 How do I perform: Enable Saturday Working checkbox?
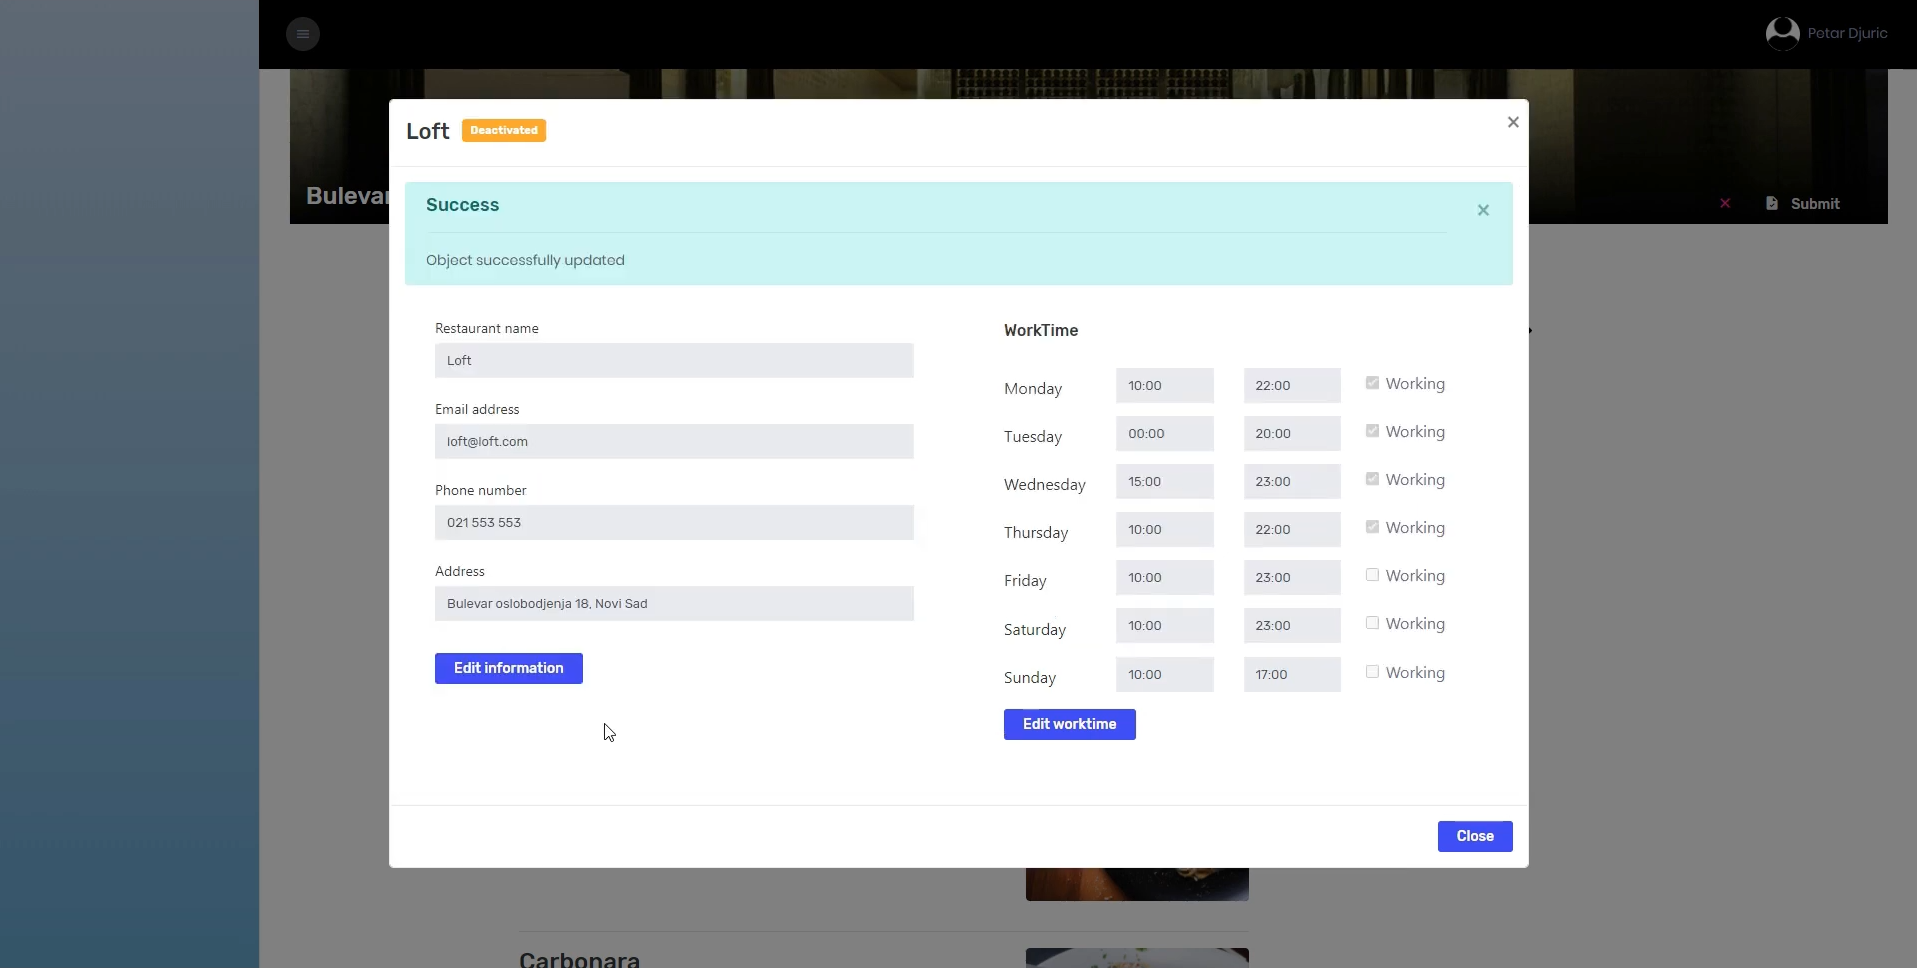pyautogui.click(x=1372, y=623)
